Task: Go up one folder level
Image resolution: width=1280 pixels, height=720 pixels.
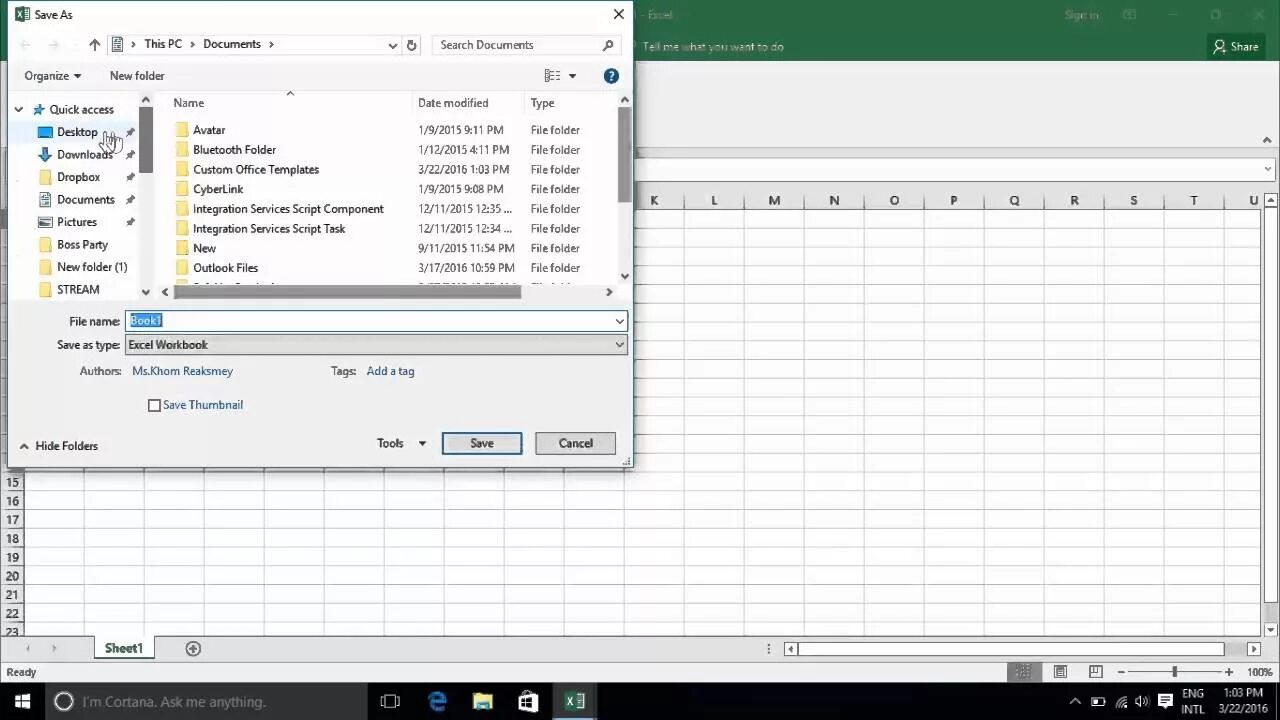Action: (x=94, y=45)
